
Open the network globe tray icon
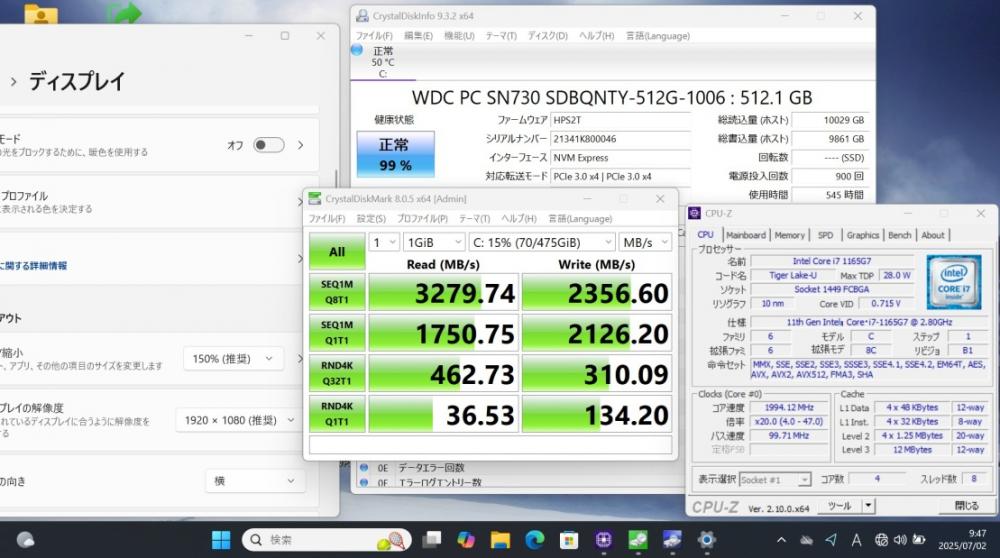881,540
